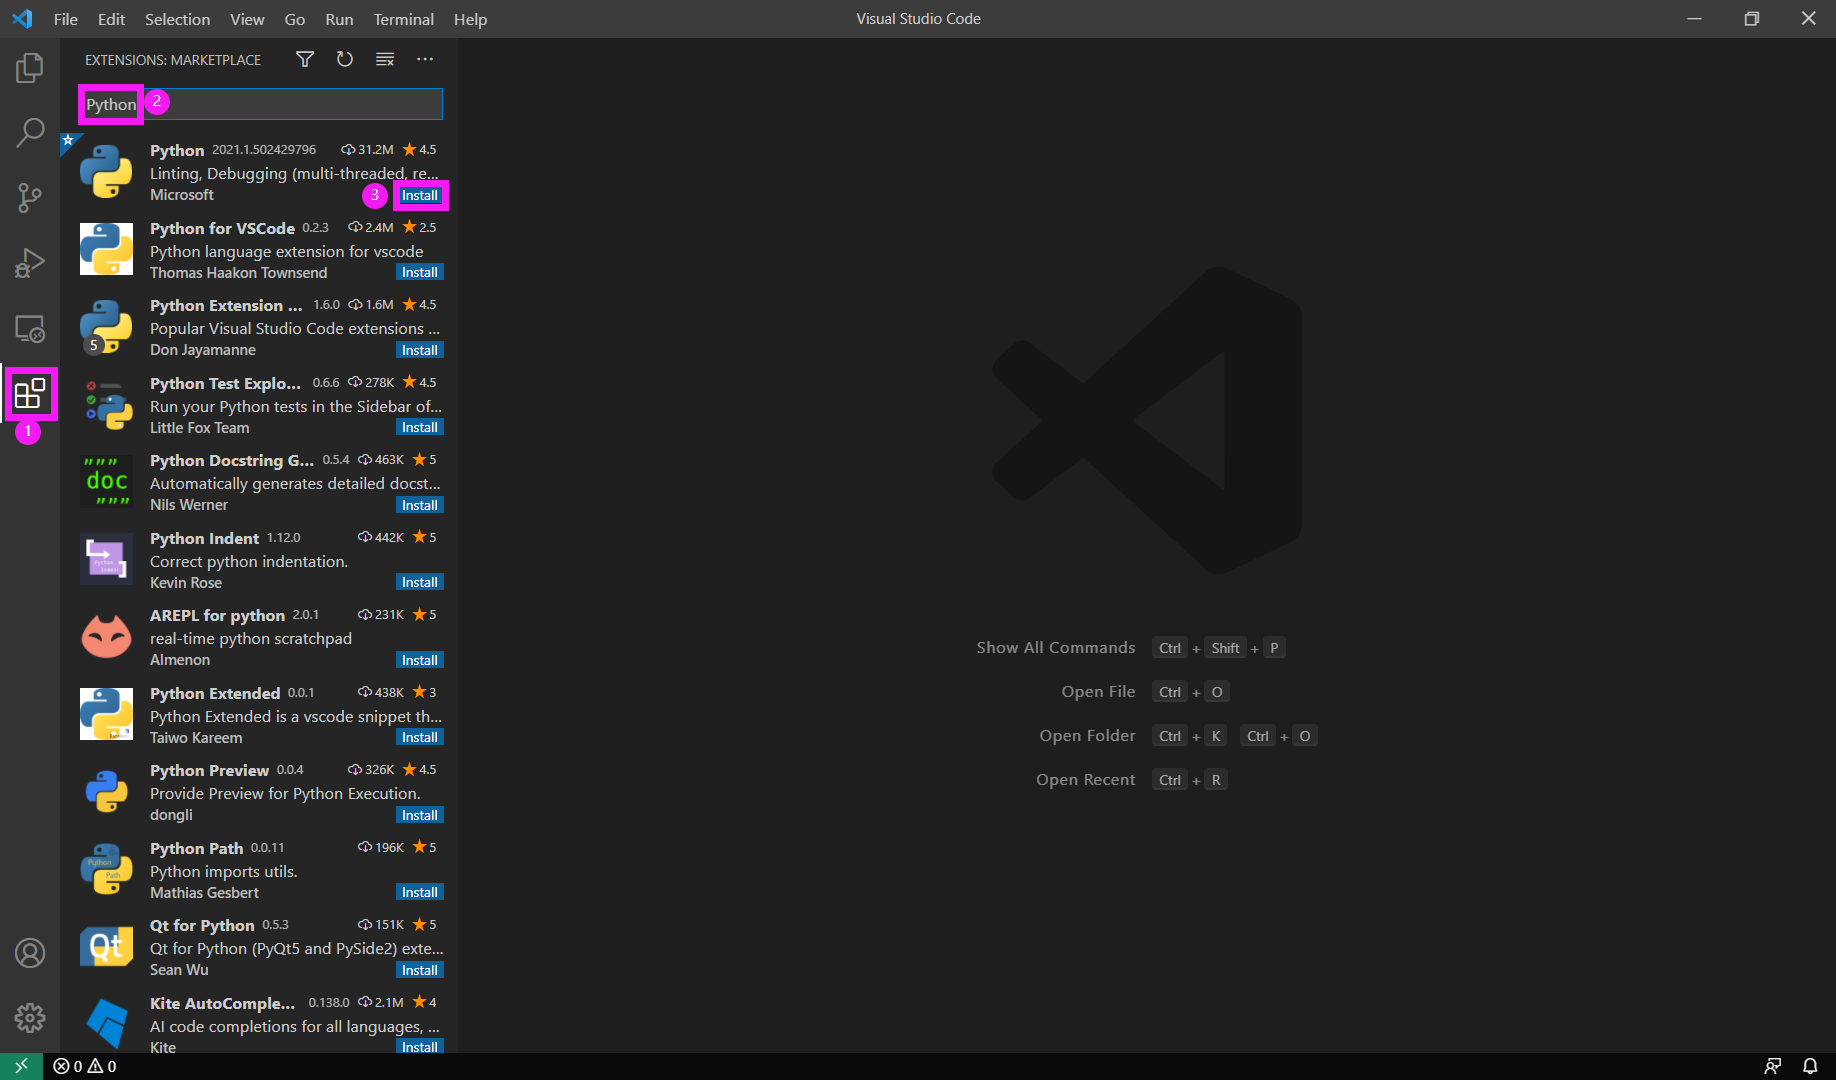This screenshot has width=1836, height=1080.
Task: Open the Explorer view in activity bar
Action: tap(30, 68)
